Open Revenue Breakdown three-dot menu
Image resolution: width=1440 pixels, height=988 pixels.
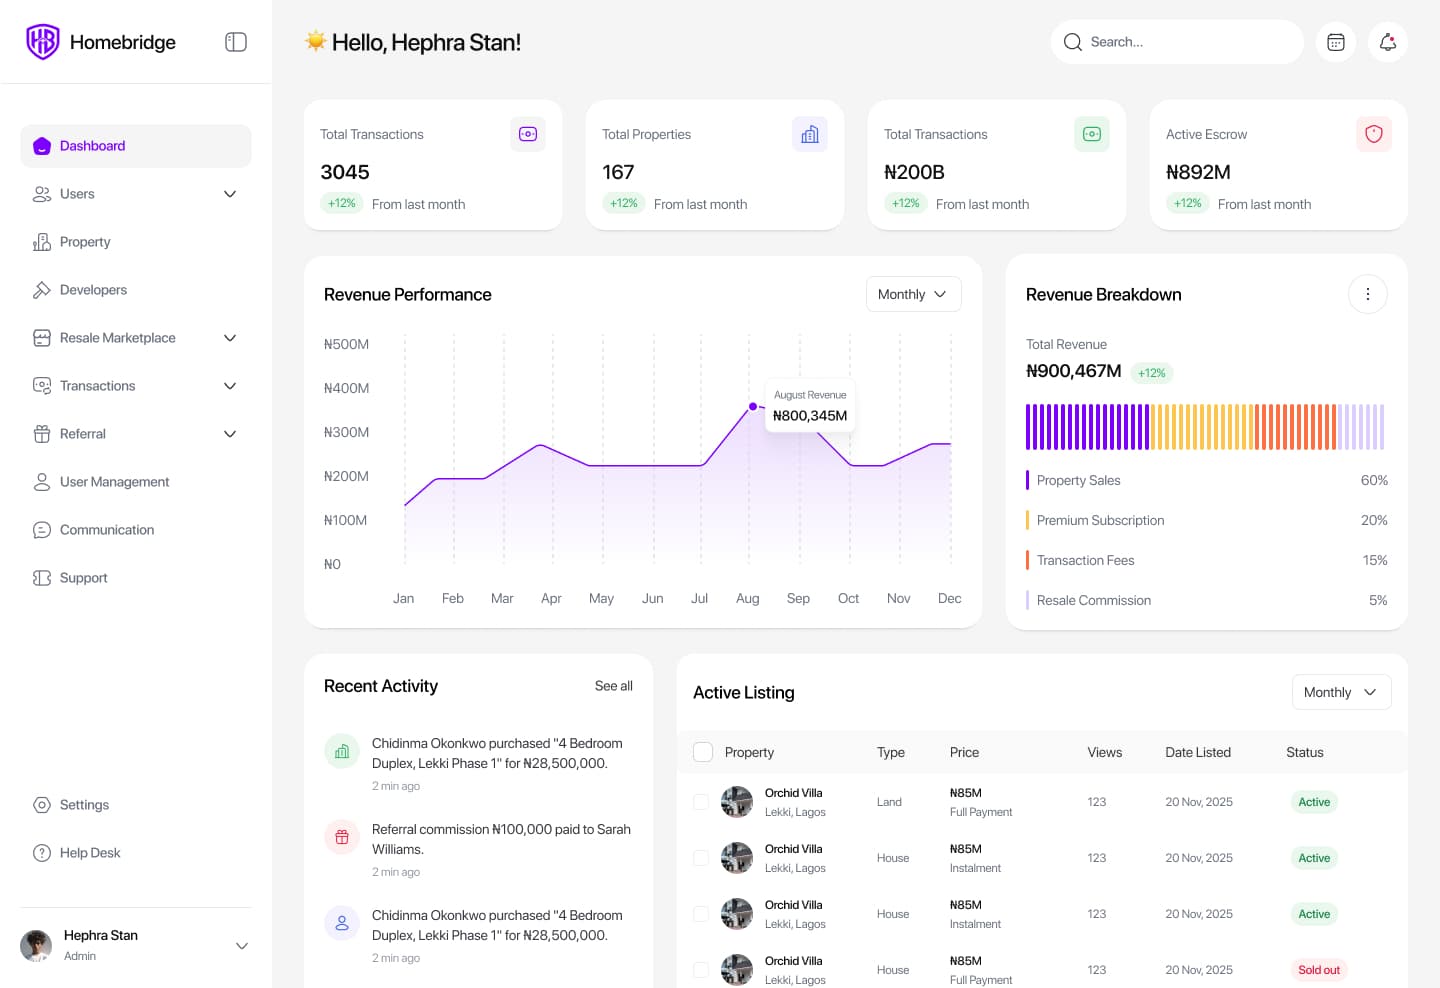pyautogui.click(x=1368, y=294)
